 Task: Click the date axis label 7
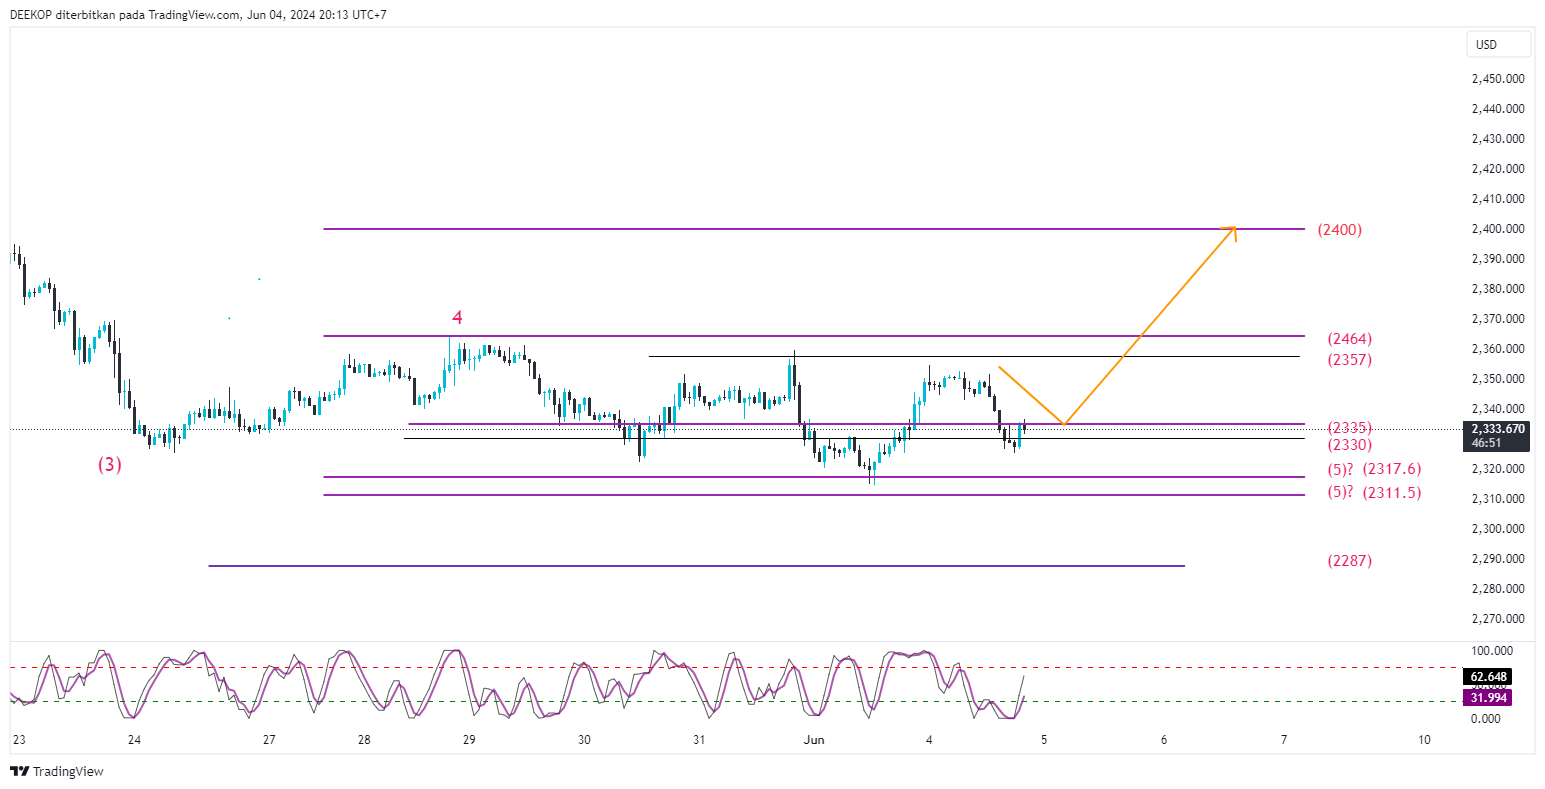click(x=1284, y=741)
